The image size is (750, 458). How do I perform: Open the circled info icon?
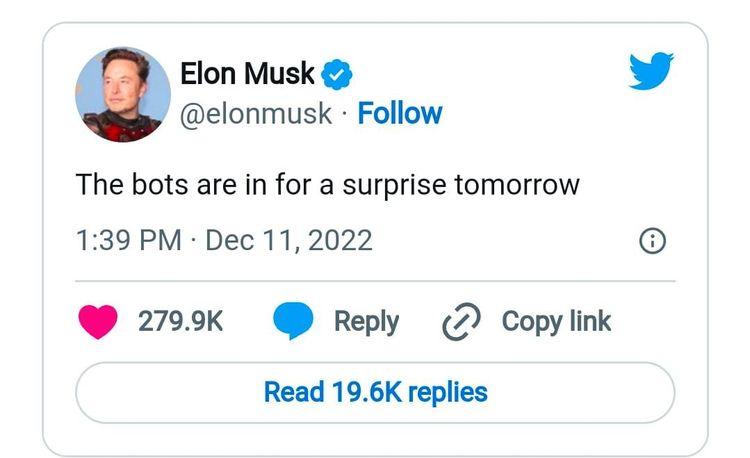(x=652, y=241)
